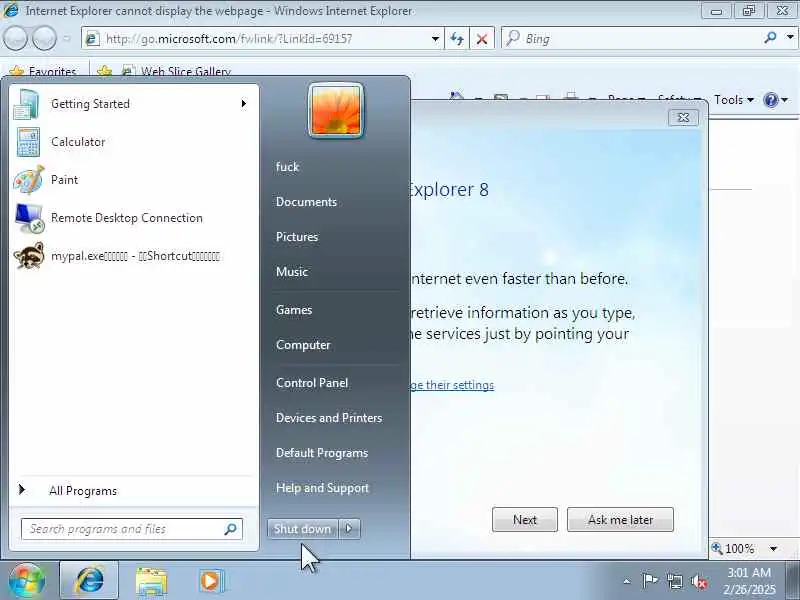Click the Paint palette icon
Viewport: 800px width, 600px height.
(x=29, y=180)
